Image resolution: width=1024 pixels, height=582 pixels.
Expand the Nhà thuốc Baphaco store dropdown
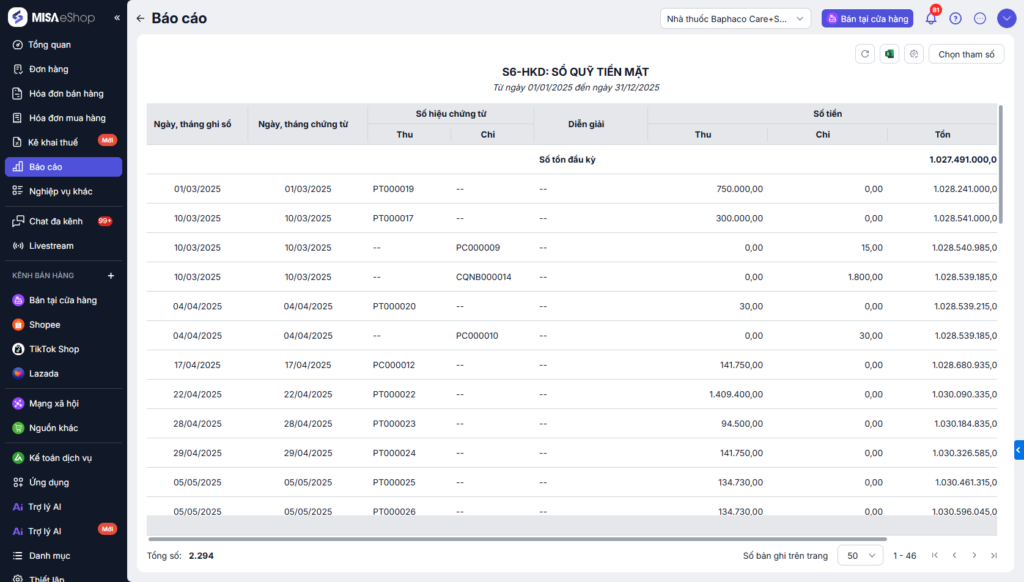pos(735,18)
